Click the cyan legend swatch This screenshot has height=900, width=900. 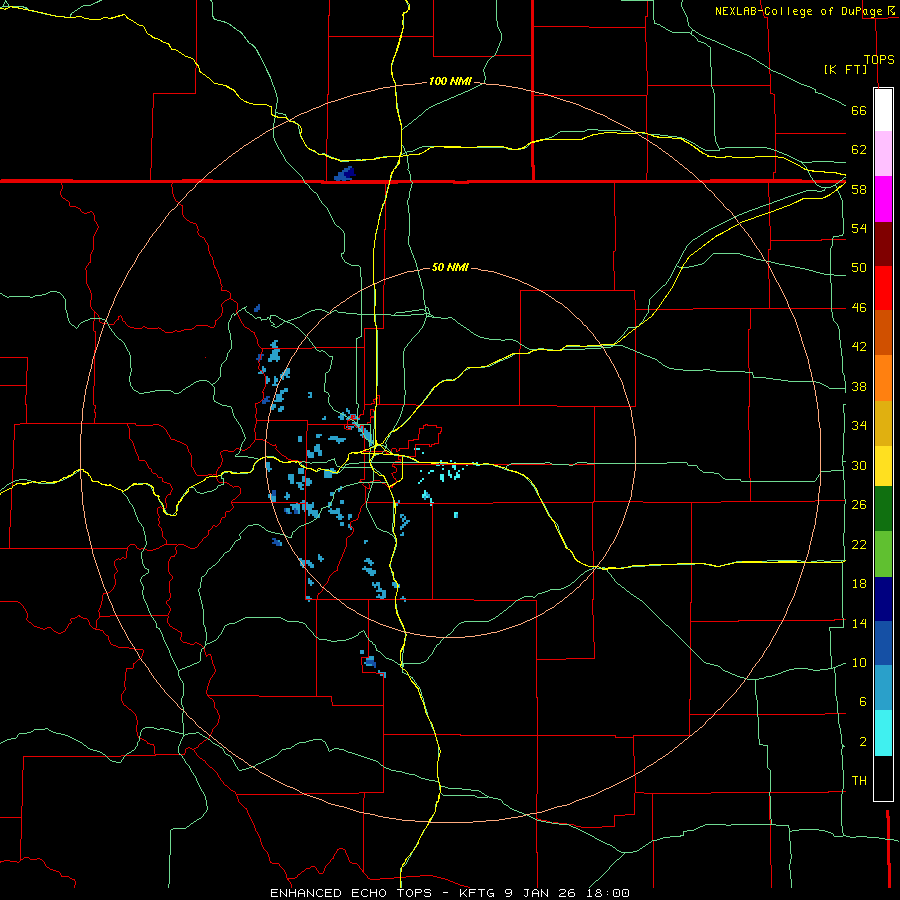pos(883,733)
